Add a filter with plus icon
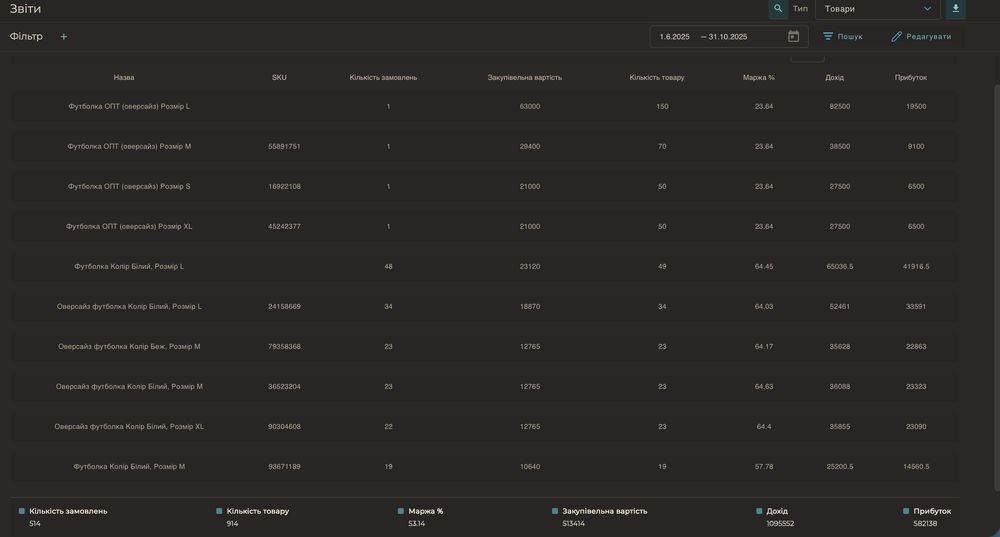 coord(63,37)
